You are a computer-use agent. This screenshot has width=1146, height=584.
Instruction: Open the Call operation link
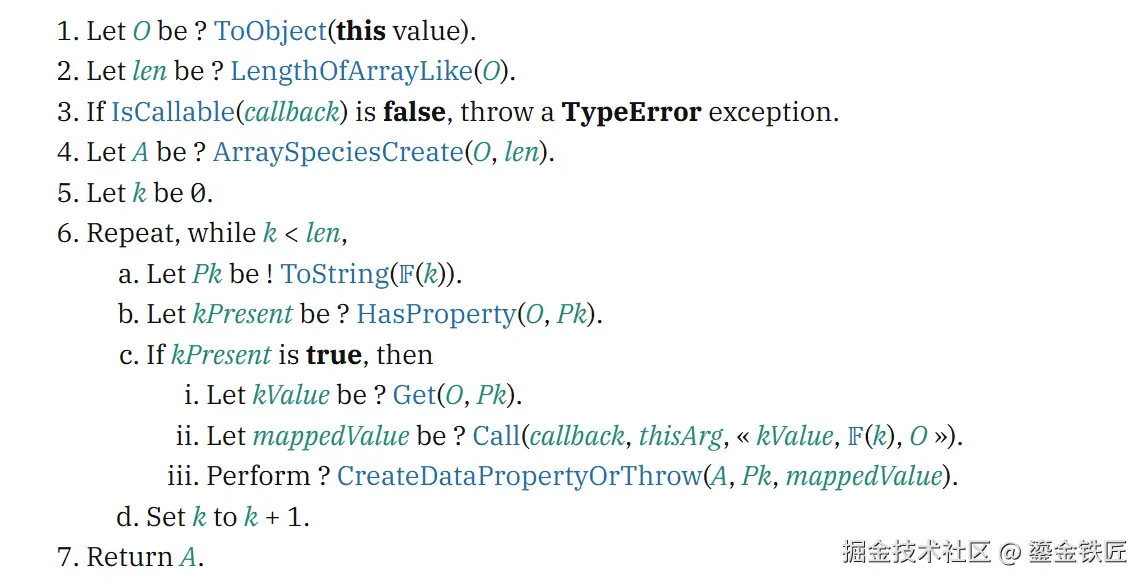click(x=497, y=436)
